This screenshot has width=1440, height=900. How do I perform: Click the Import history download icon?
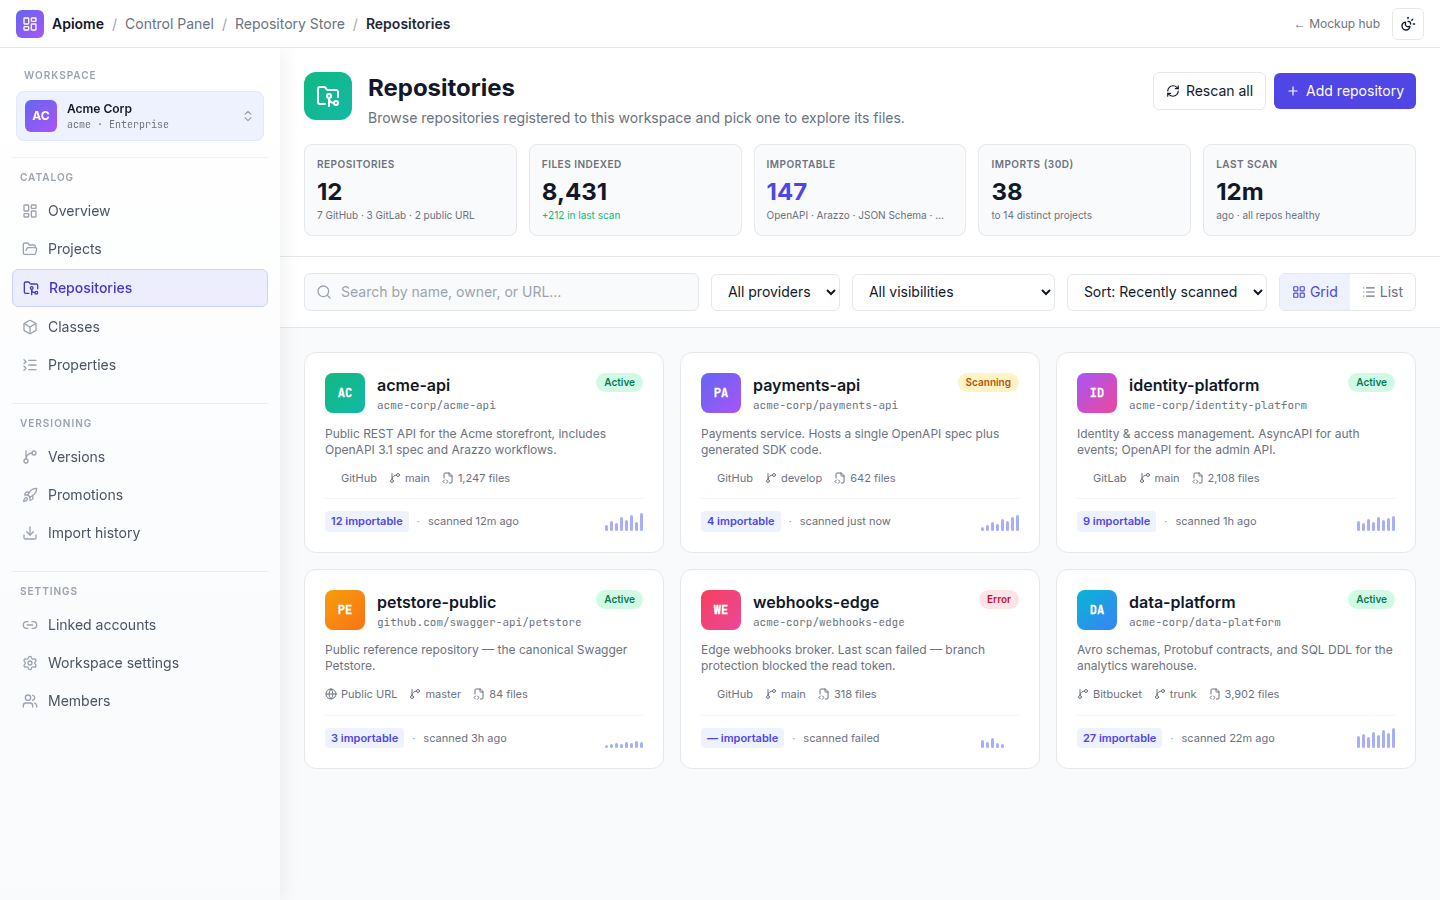tap(30, 533)
